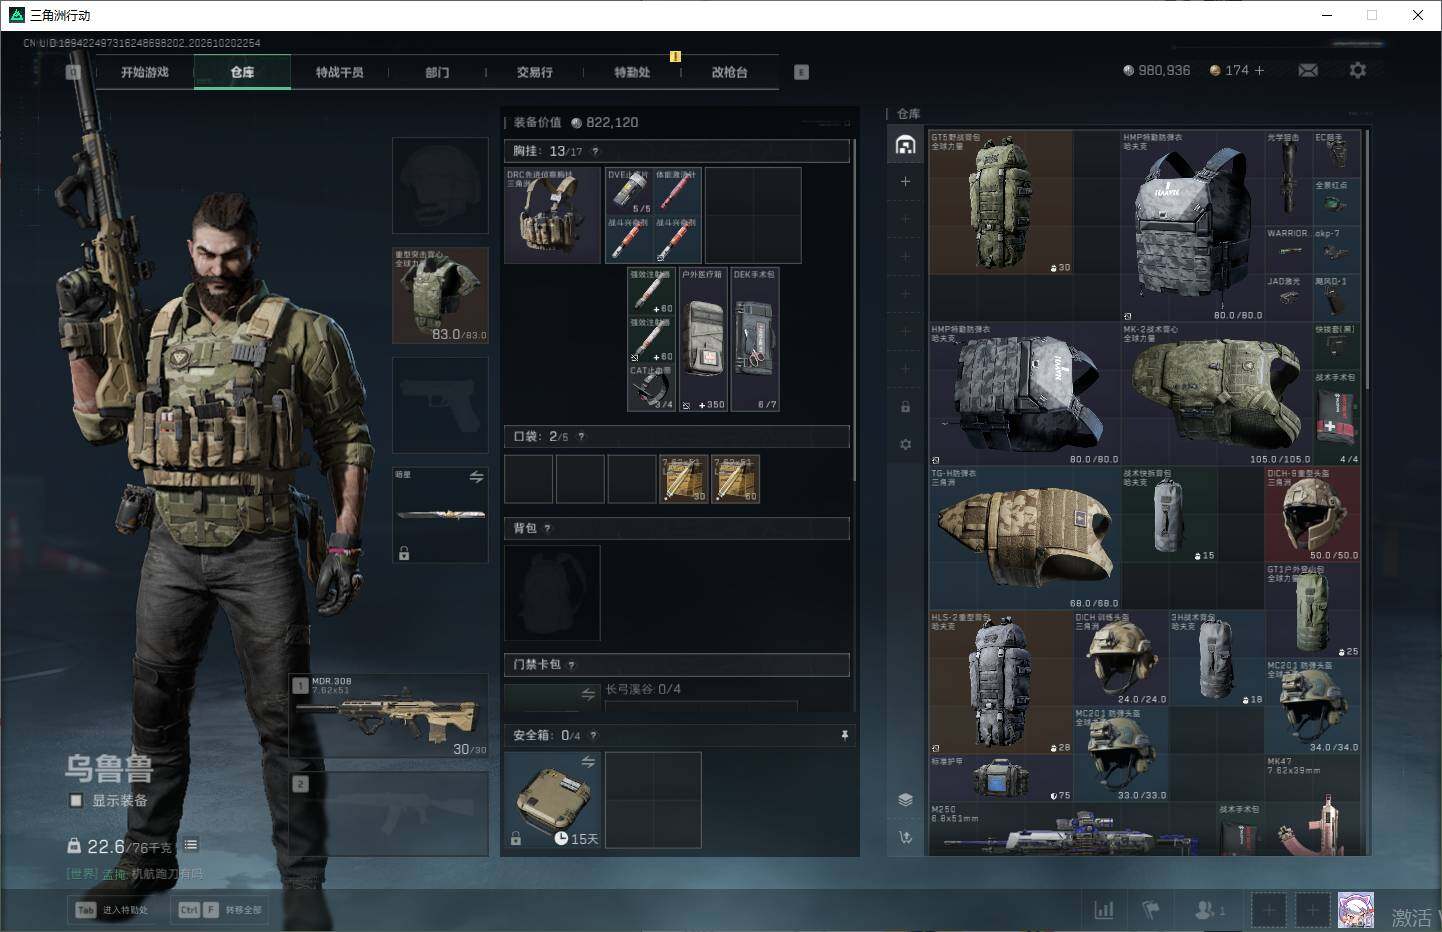
Task: Click the warehouse sidebar lock icon
Action: pos(905,407)
